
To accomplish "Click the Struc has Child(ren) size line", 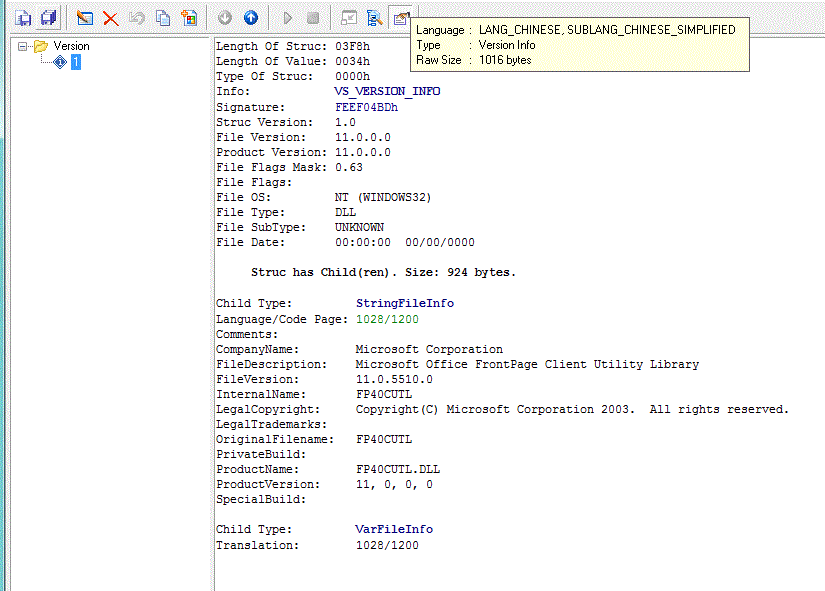I will (383, 273).
